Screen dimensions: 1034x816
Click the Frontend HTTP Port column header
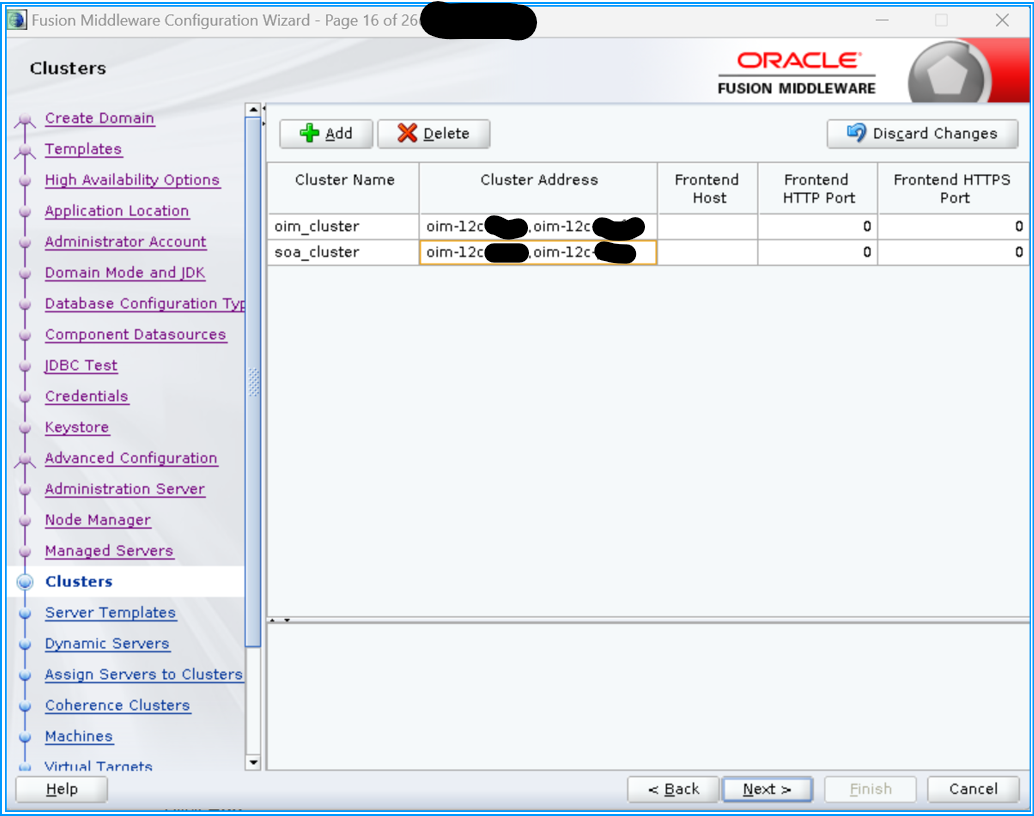[818, 188]
